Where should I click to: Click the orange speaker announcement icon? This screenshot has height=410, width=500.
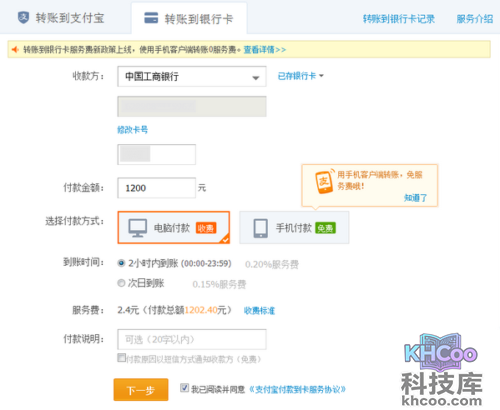pos(15,50)
